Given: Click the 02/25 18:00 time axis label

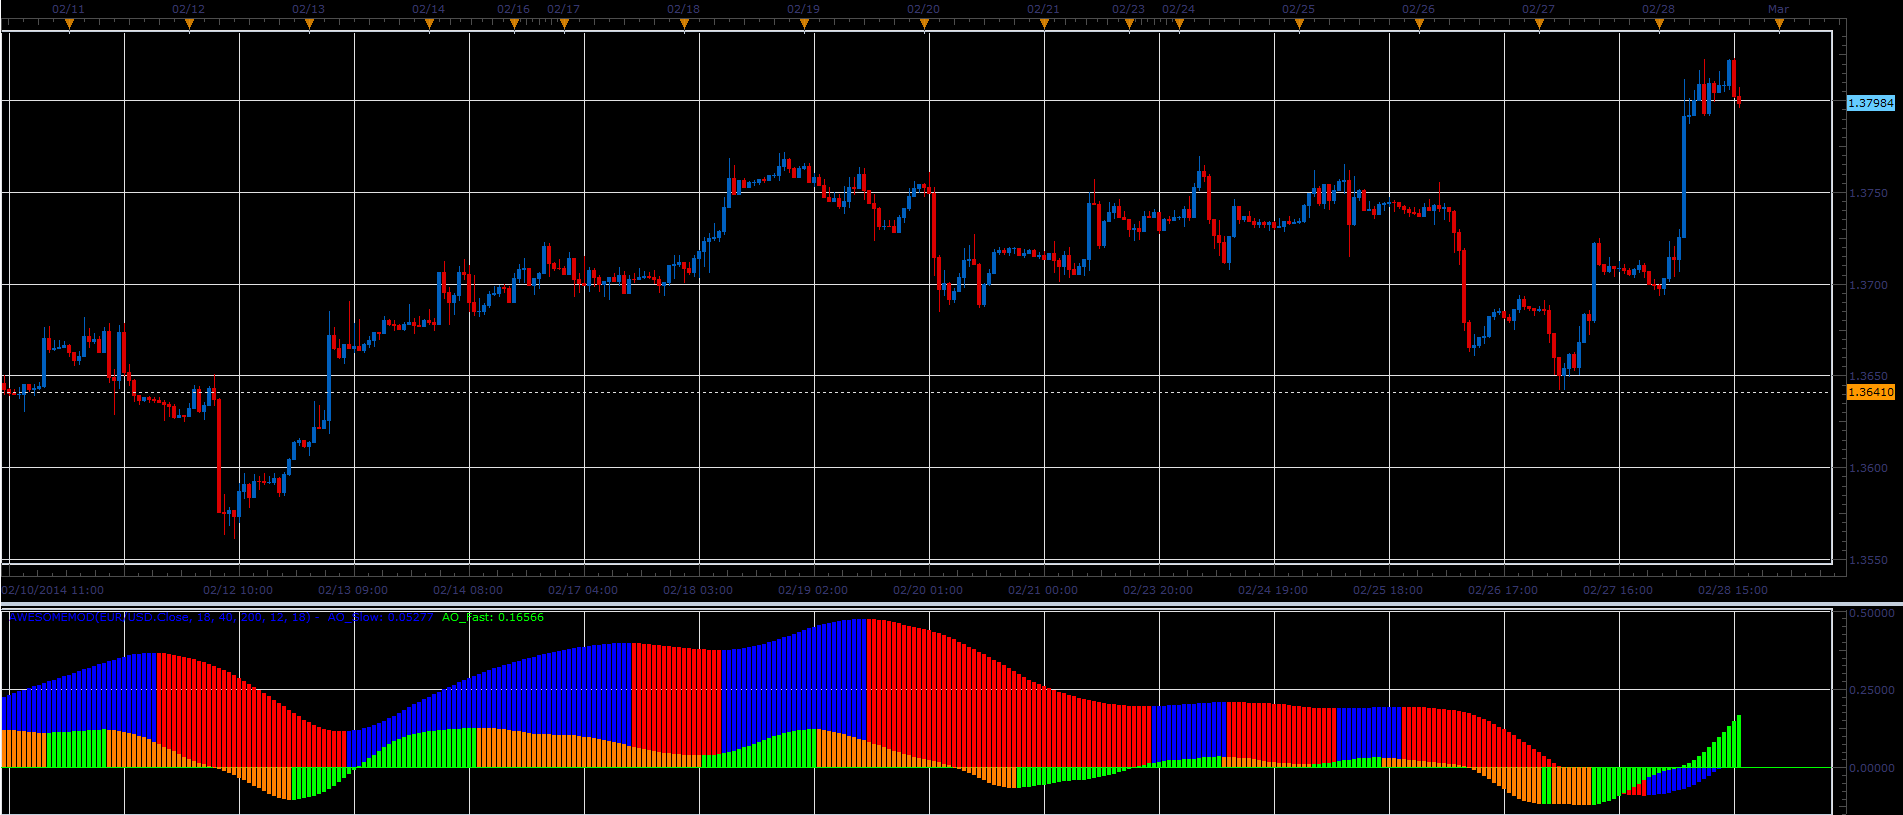Looking at the screenshot, I should click(1388, 590).
